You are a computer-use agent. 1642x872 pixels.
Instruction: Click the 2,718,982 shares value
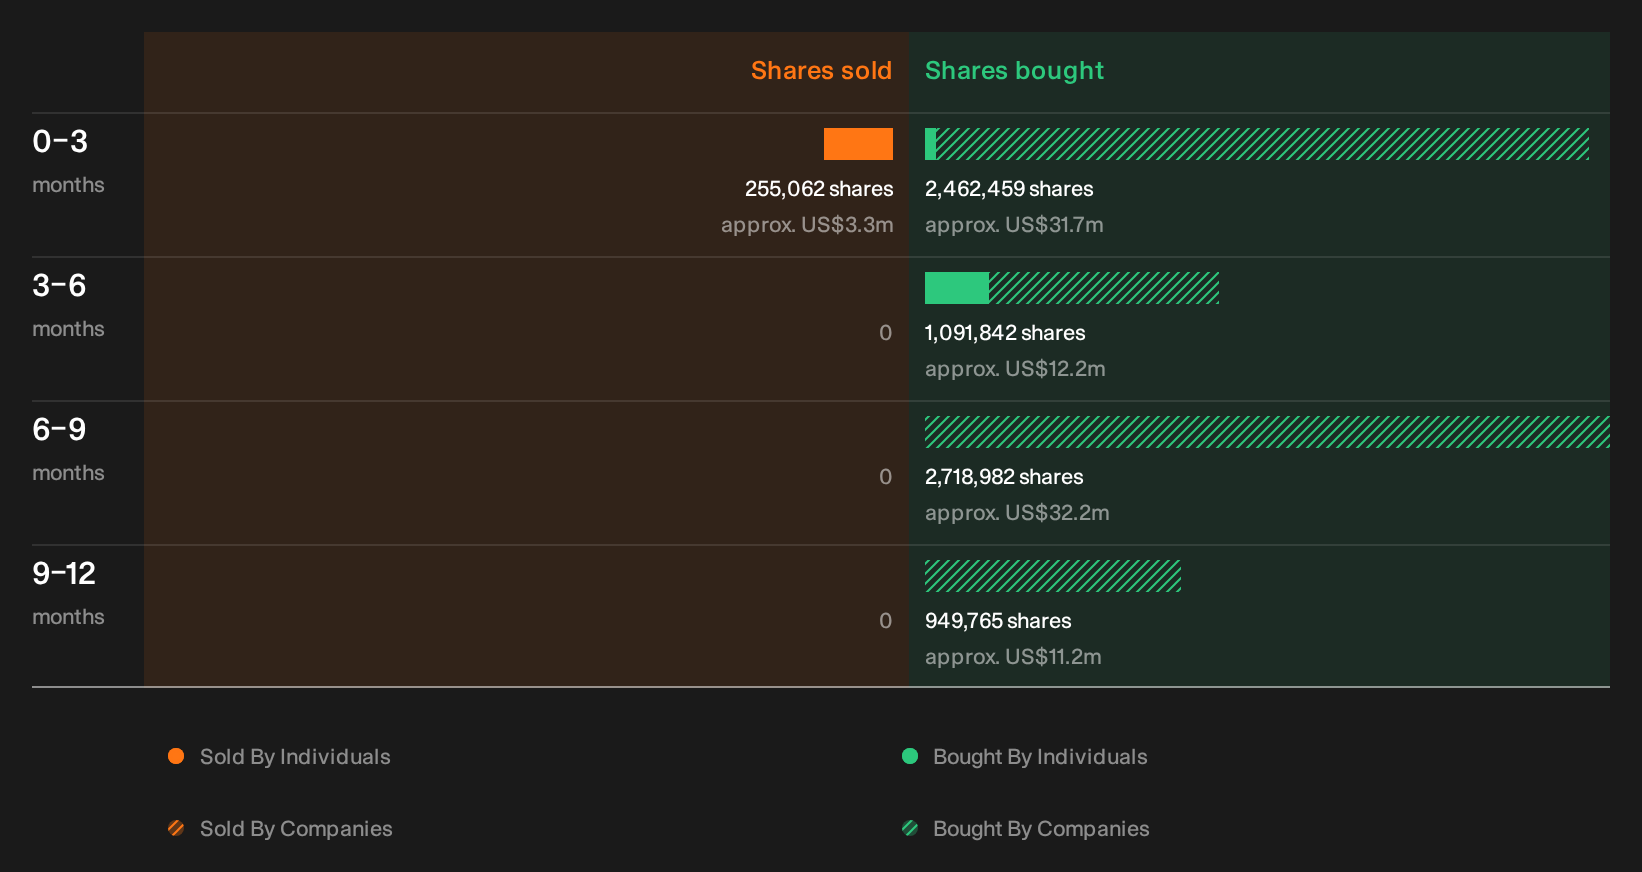pyautogui.click(x=1004, y=477)
